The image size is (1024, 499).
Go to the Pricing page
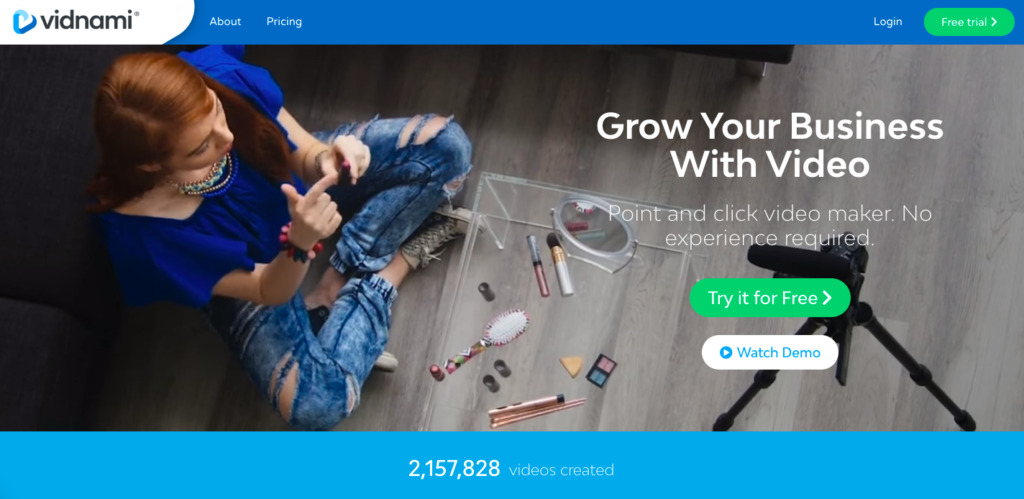click(x=284, y=22)
